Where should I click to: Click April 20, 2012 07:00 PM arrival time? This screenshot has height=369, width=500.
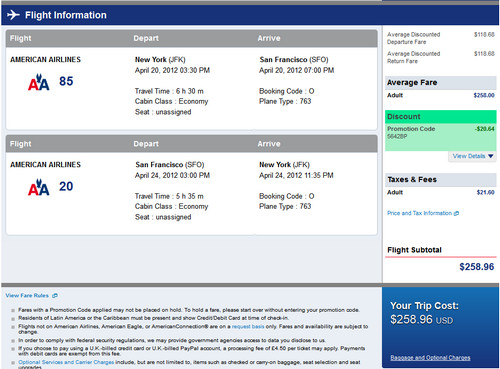[x=297, y=70]
